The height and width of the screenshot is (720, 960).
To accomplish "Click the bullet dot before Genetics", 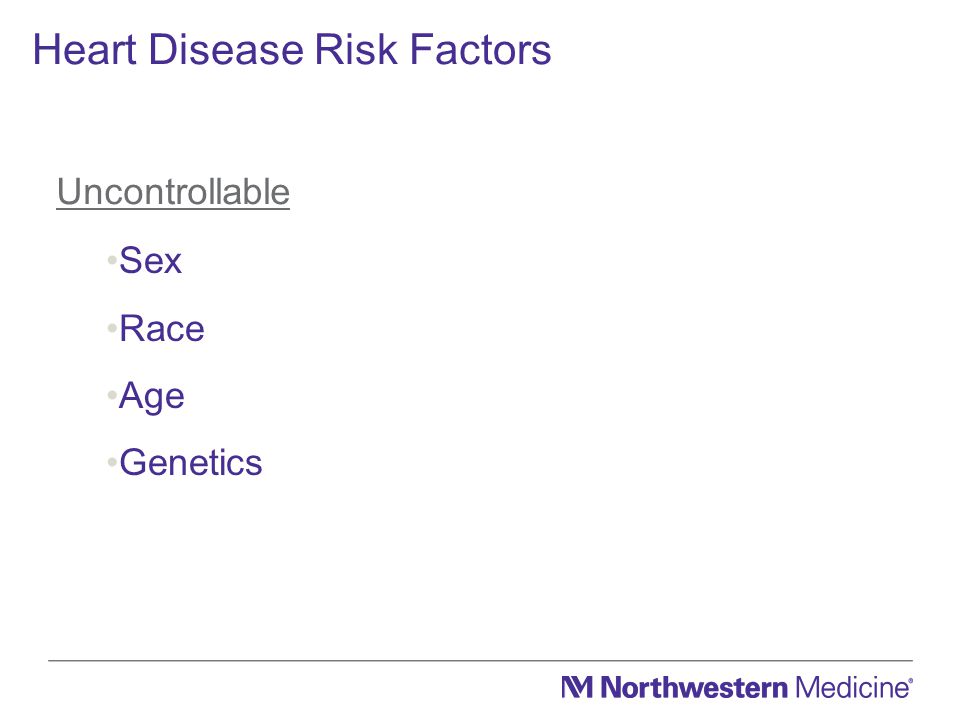I will (112, 462).
